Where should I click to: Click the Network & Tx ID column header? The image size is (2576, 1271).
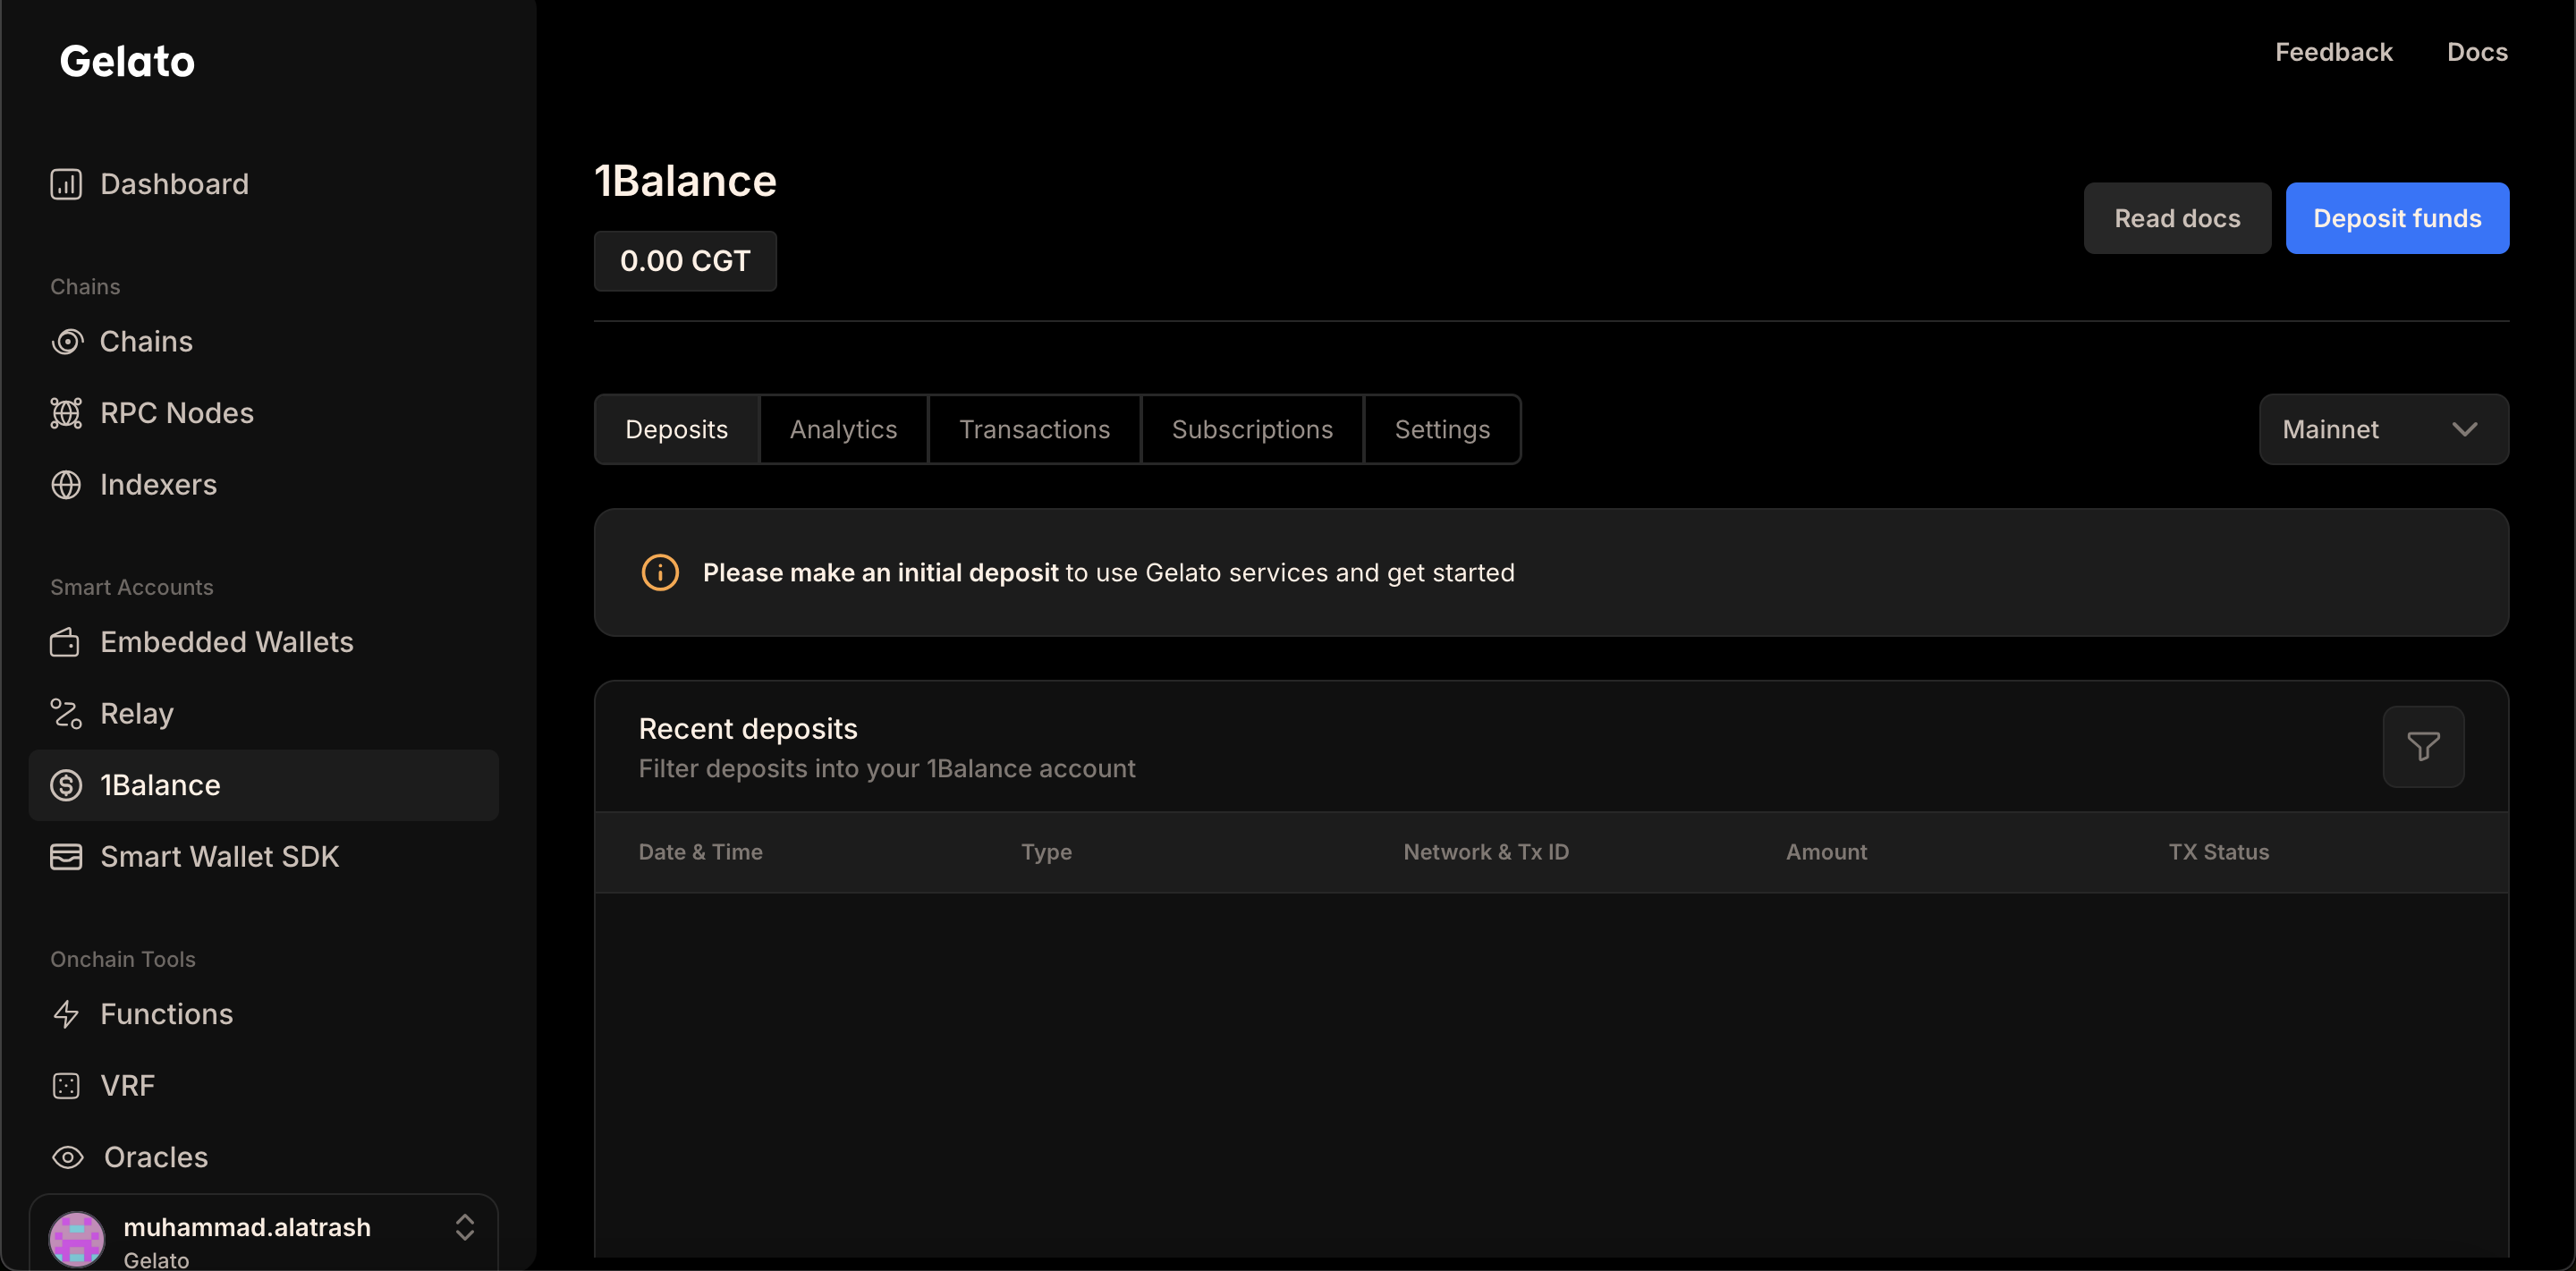pos(1486,852)
